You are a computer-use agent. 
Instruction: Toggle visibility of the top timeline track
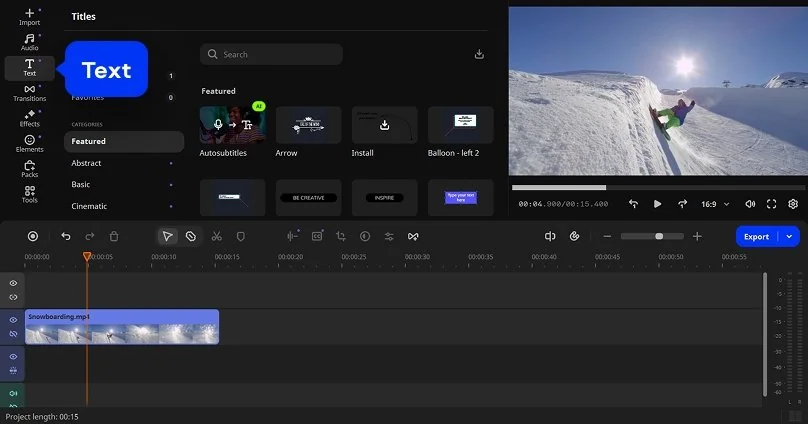pos(13,284)
